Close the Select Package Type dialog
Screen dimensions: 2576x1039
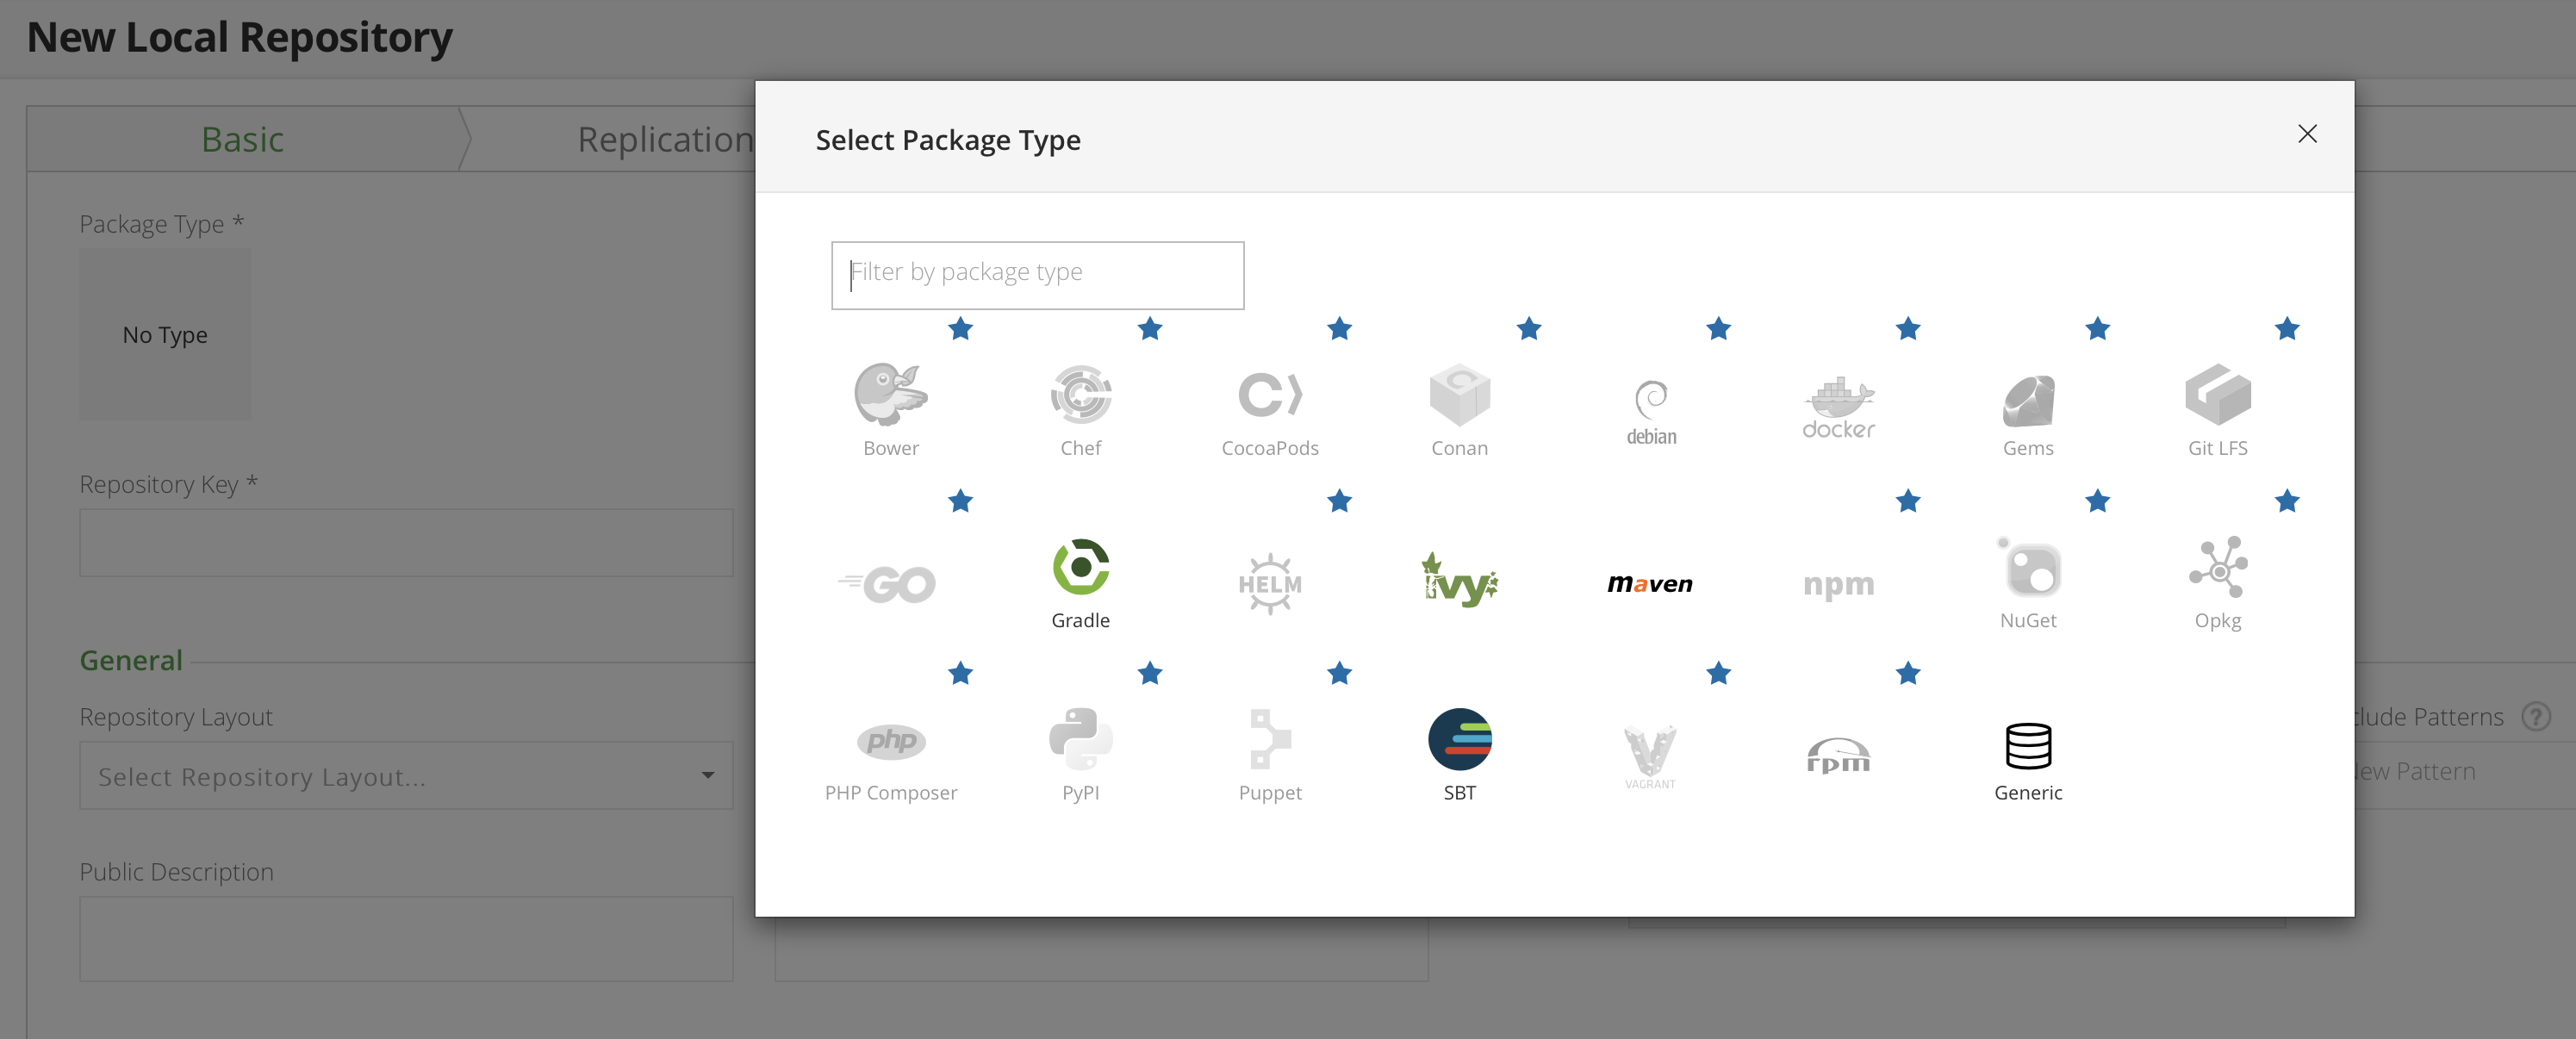[2306, 134]
